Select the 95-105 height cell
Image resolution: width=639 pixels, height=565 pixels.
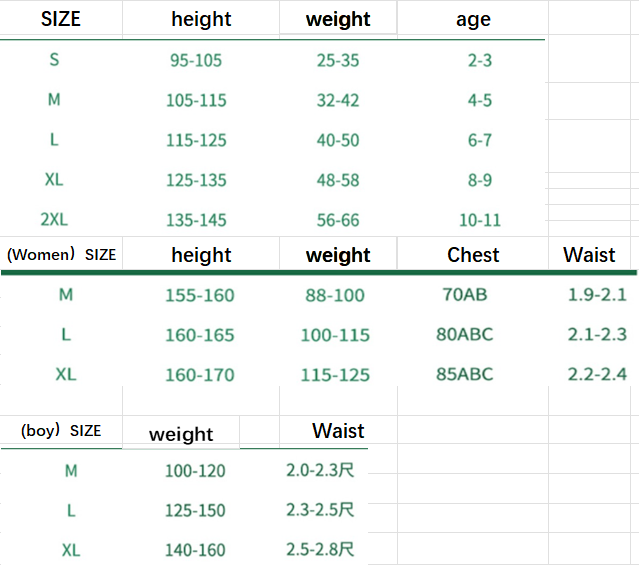[x=196, y=60]
